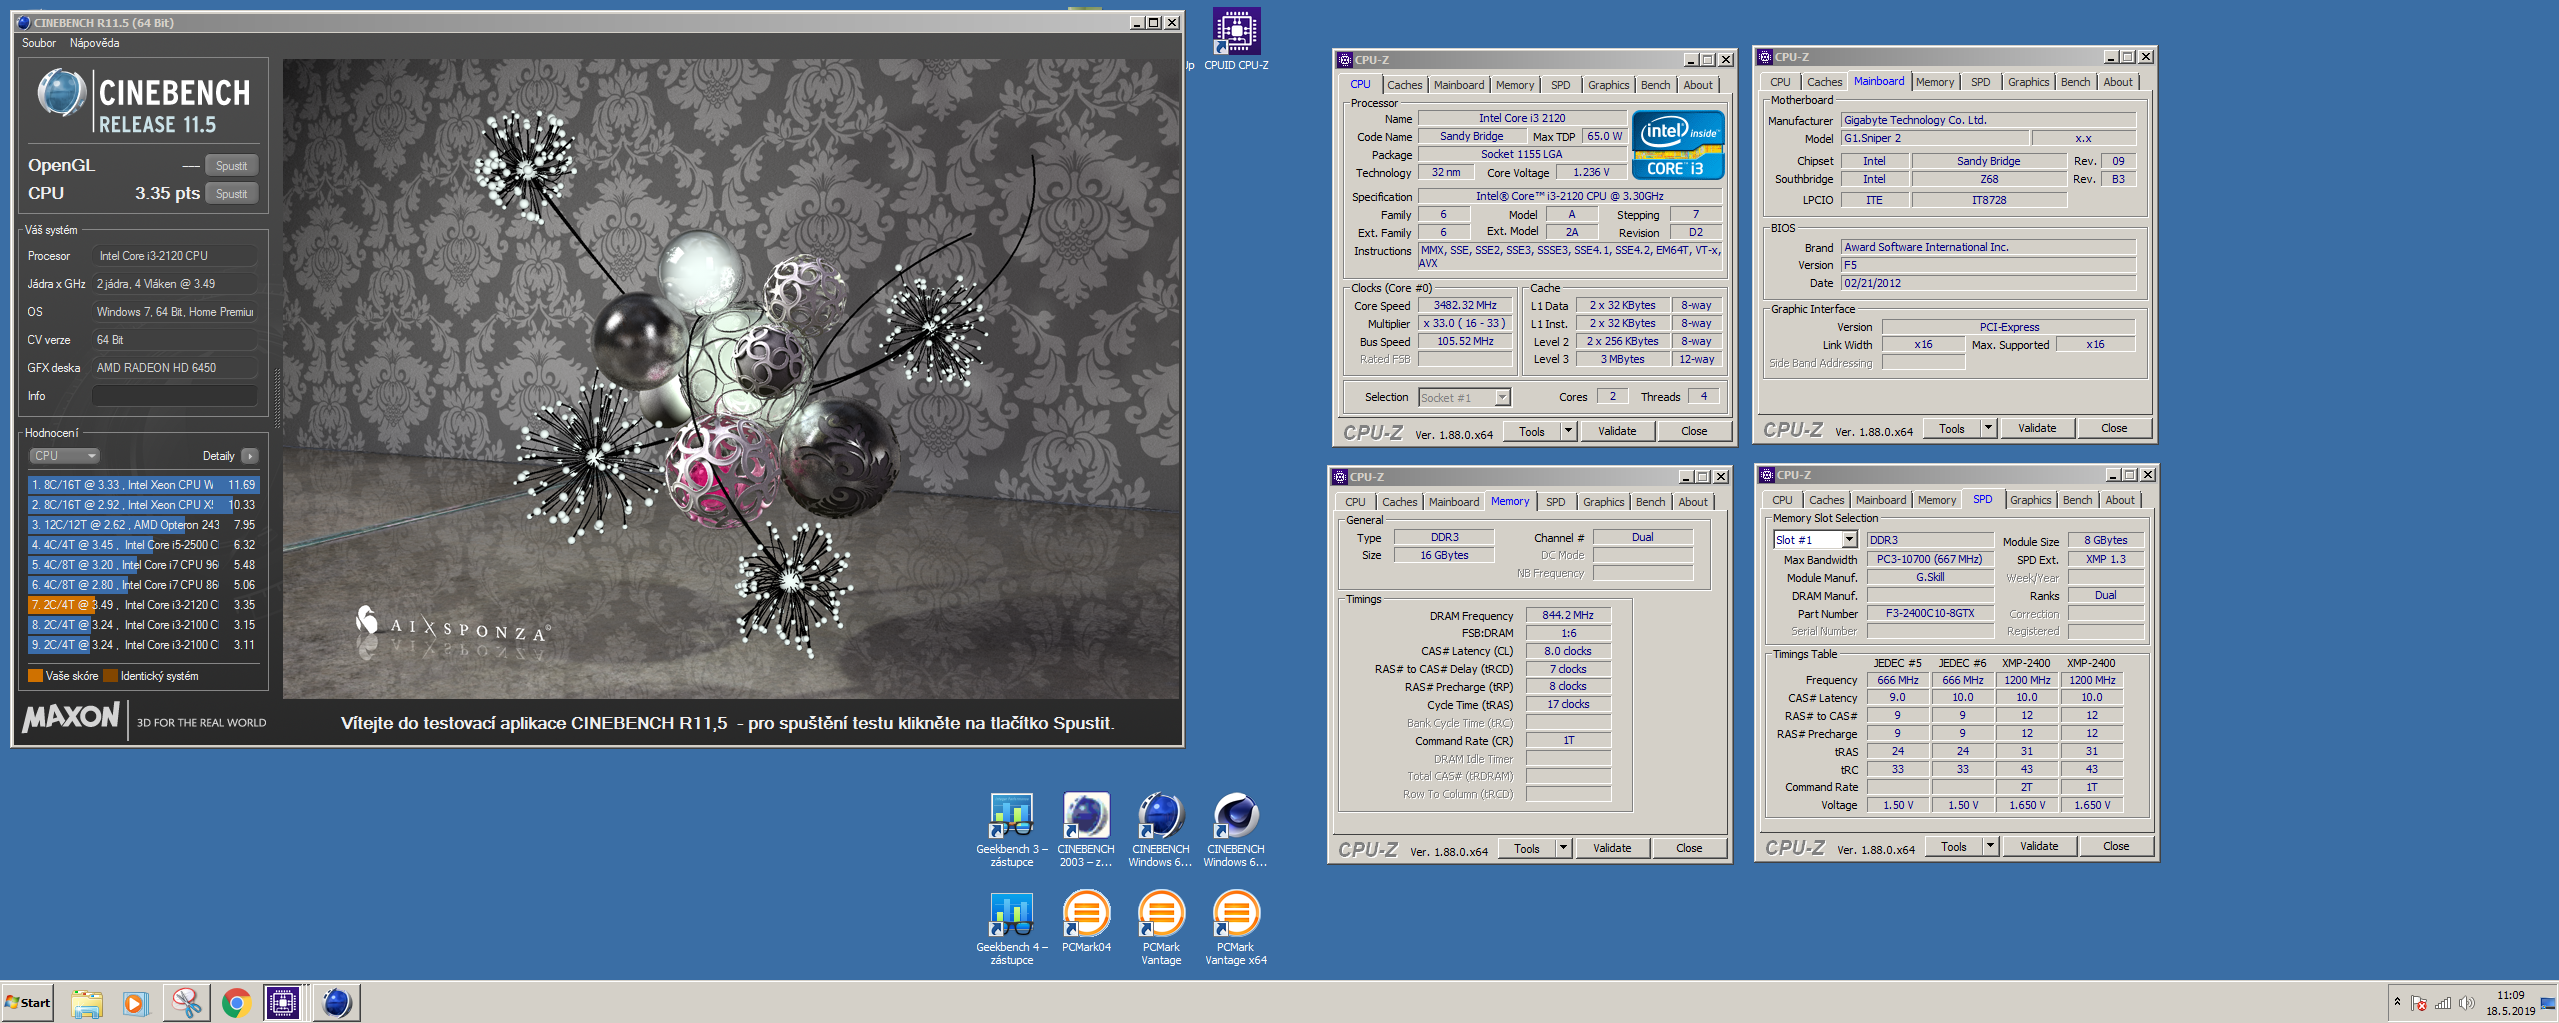Click the Show Desktop button in the tray

tap(2548, 1002)
